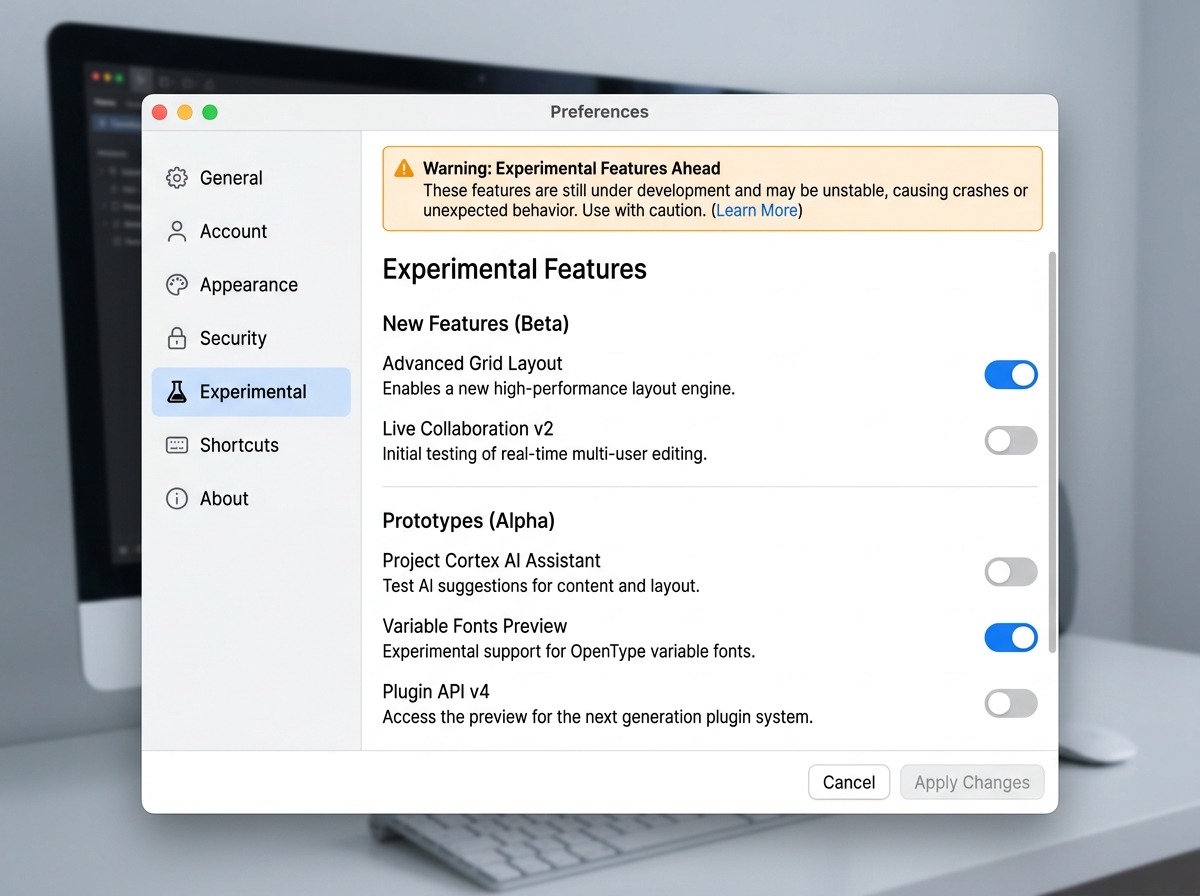This screenshot has height=896, width=1200.
Task: Click the 'Warning: Experimental Features Ahead' title
Action: [x=572, y=168]
